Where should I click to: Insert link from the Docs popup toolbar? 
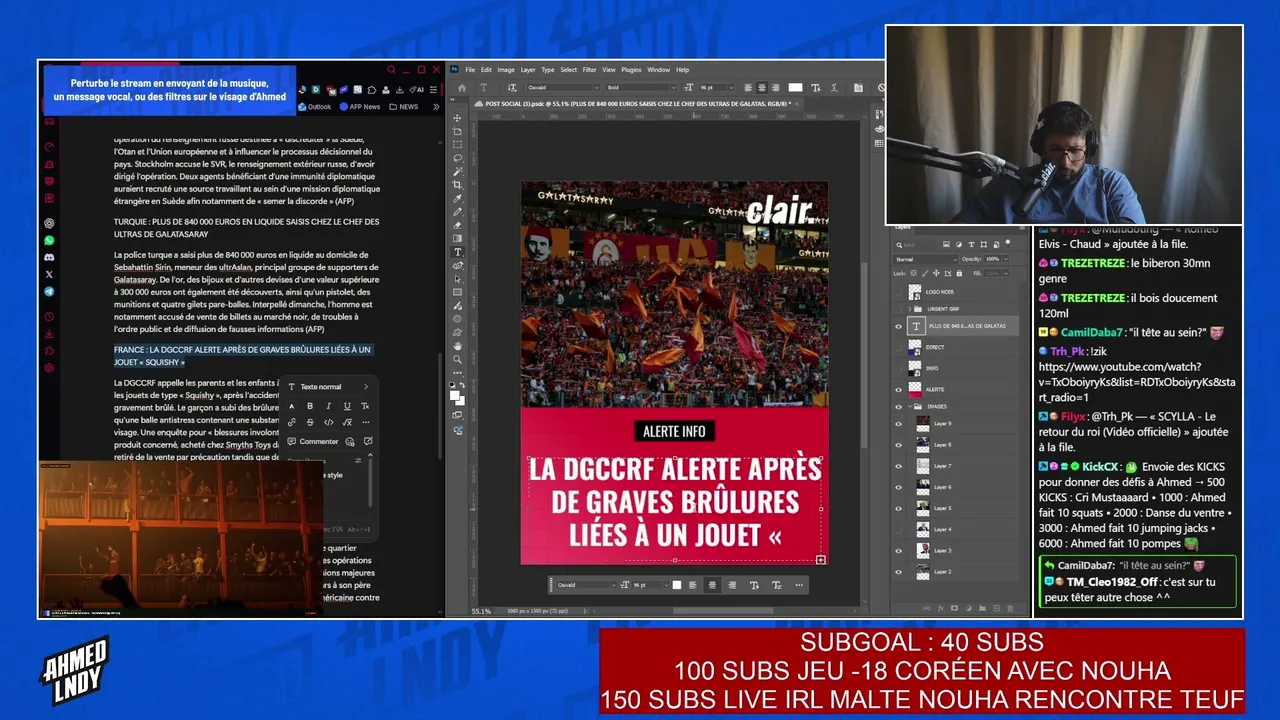coord(292,423)
